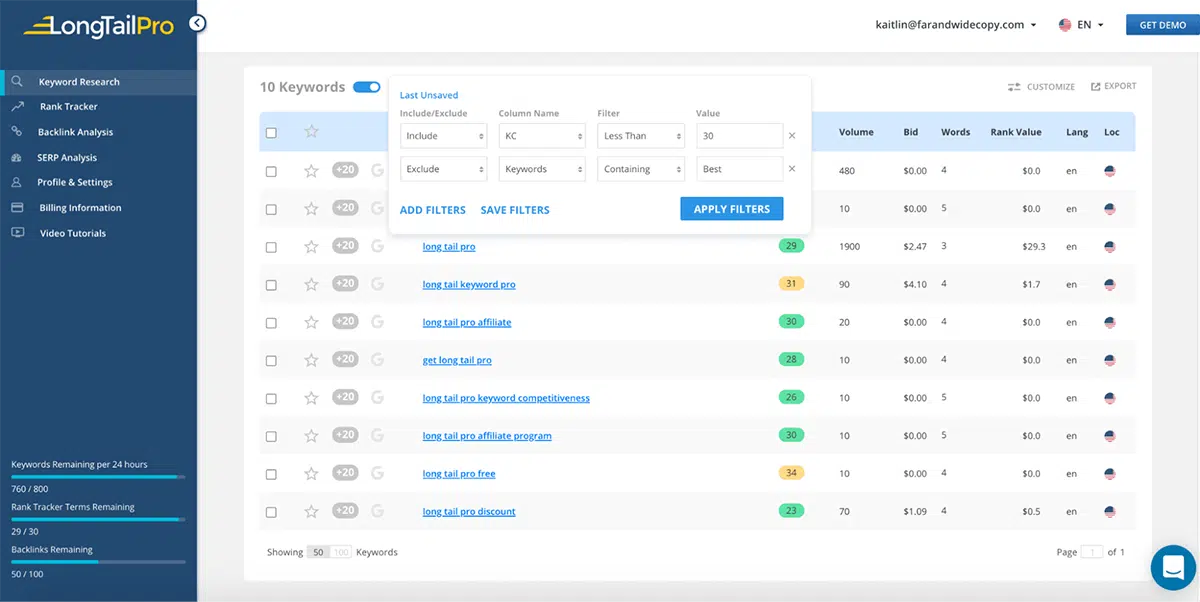Click the +20 badge for "long tail keyword pro"
The image size is (1200, 602).
[x=345, y=284]
